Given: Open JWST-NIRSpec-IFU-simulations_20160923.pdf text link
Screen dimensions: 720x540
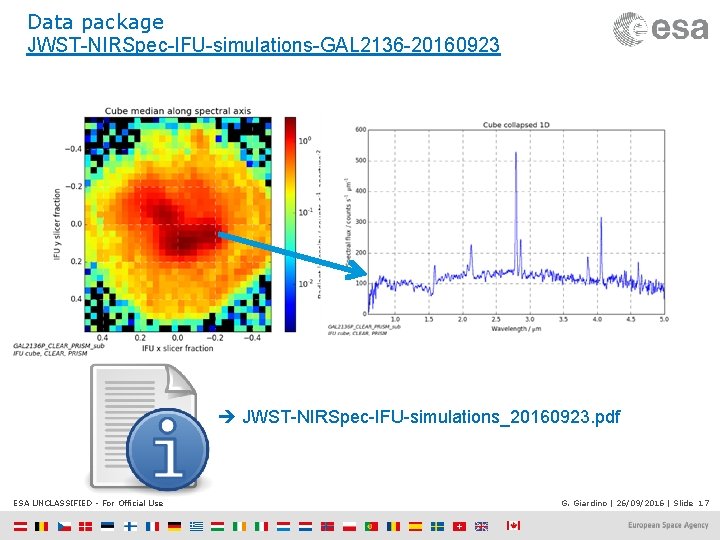Looking at the screenshot, I should (431, 416).
